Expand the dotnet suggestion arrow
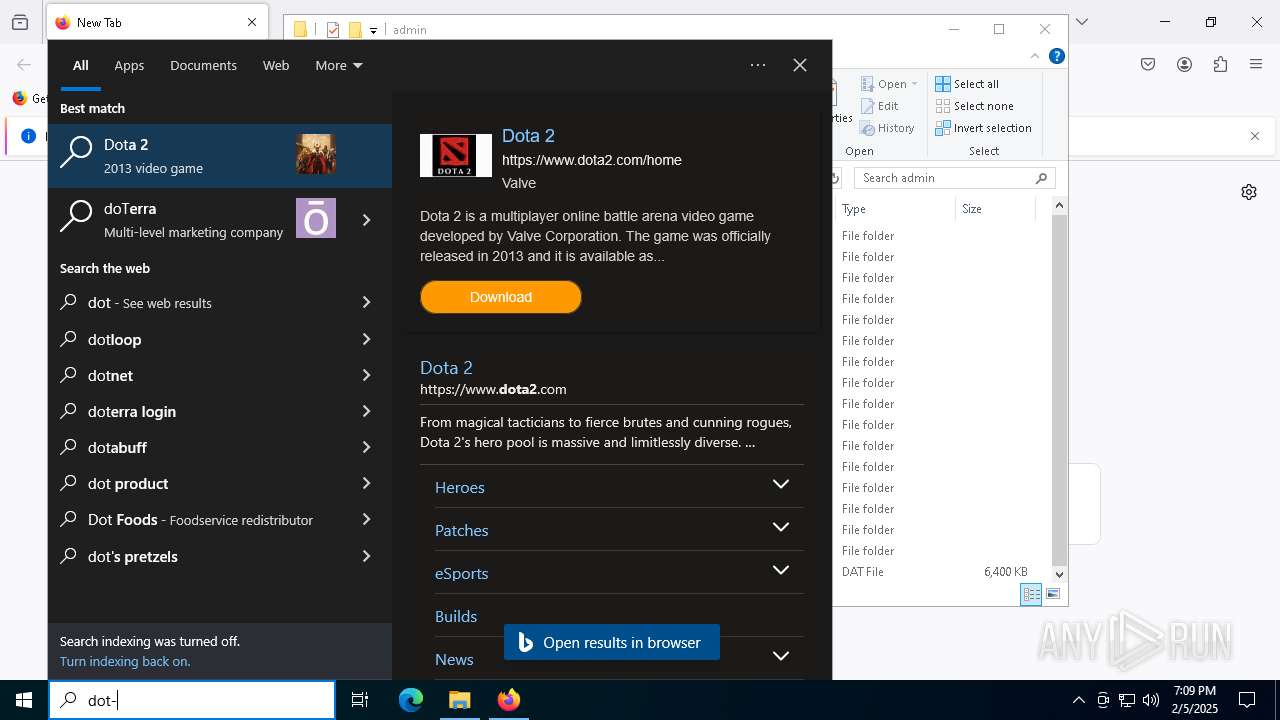This screenshot has height=720, width=1280. (x=366, y=375)
